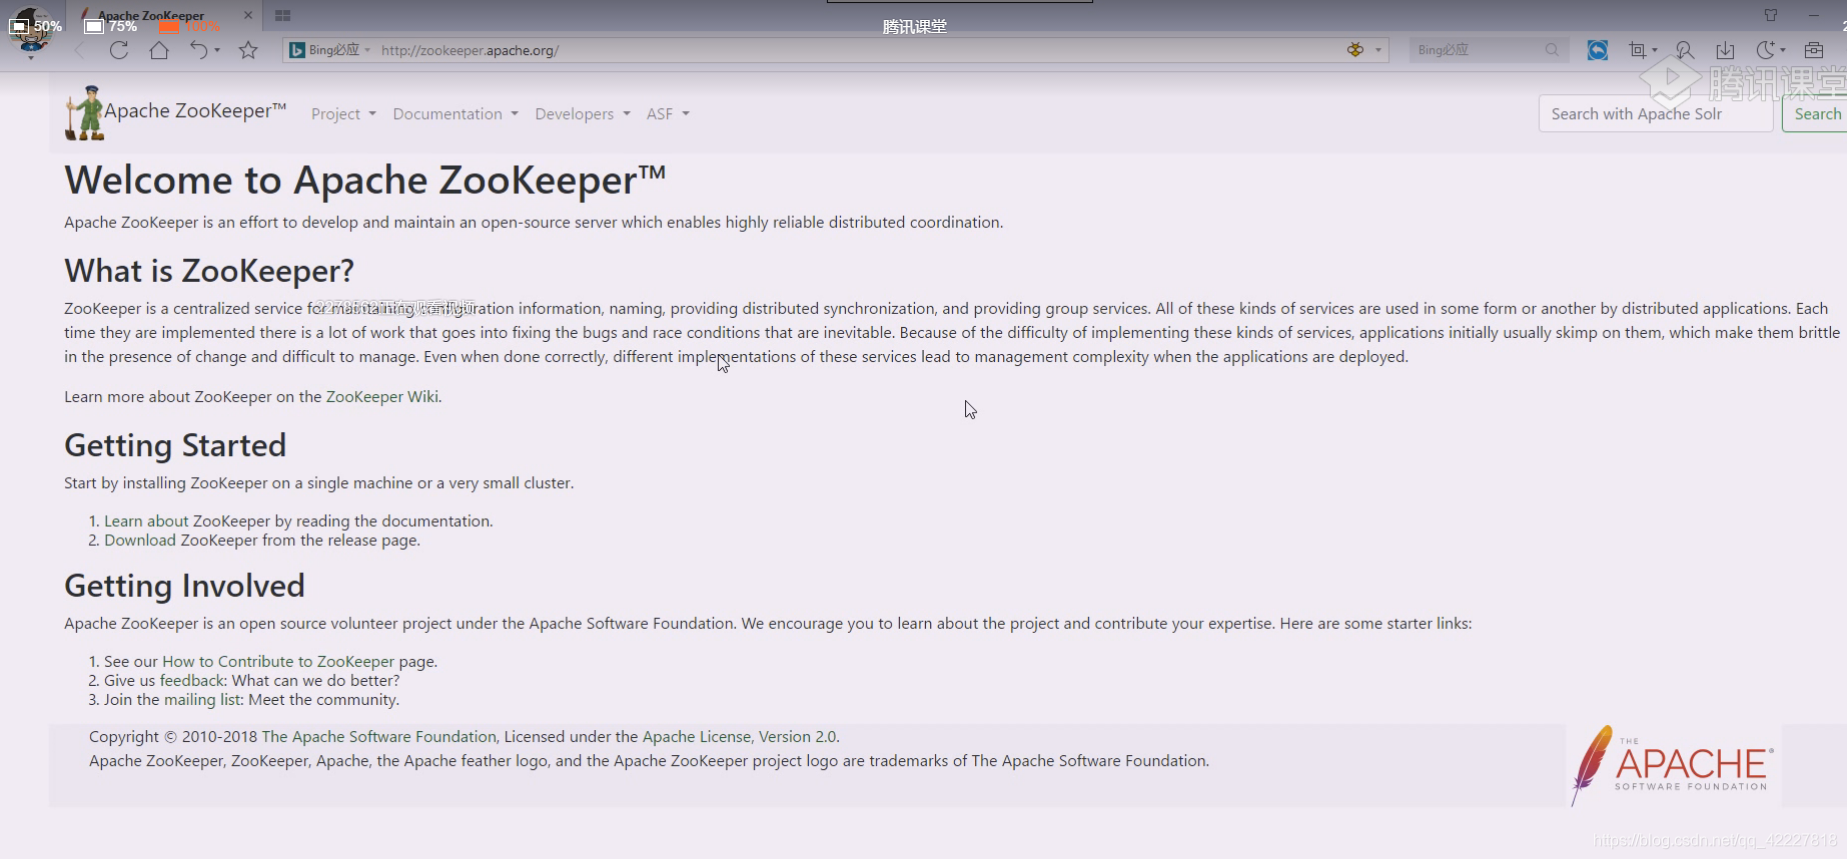Expand the address bar history dropdown arrow

(1378, 50)
